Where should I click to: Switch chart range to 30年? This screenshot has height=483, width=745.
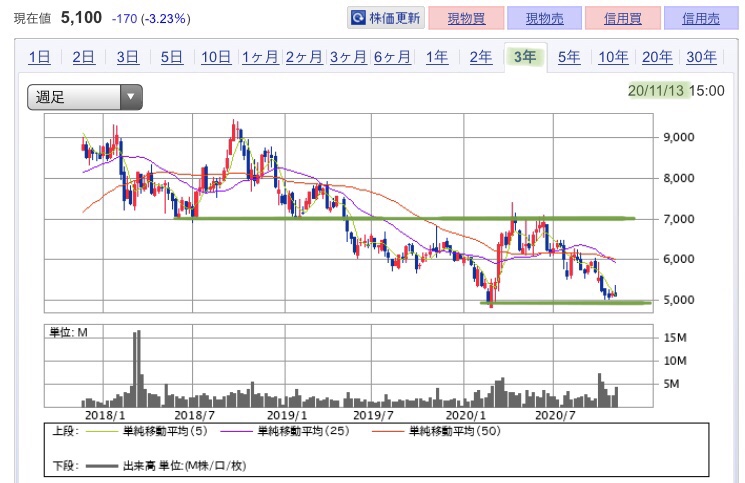coord(701,57)
